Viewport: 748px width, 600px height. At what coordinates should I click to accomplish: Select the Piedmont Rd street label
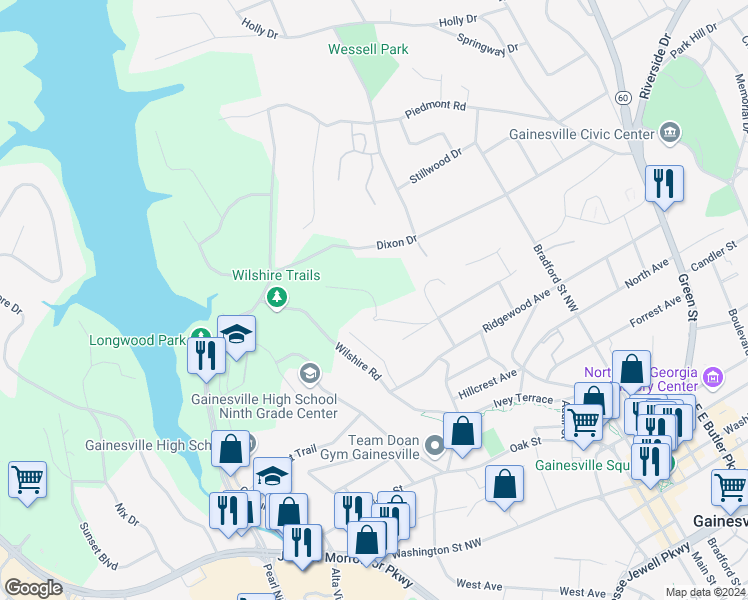[x=435, y=108]
